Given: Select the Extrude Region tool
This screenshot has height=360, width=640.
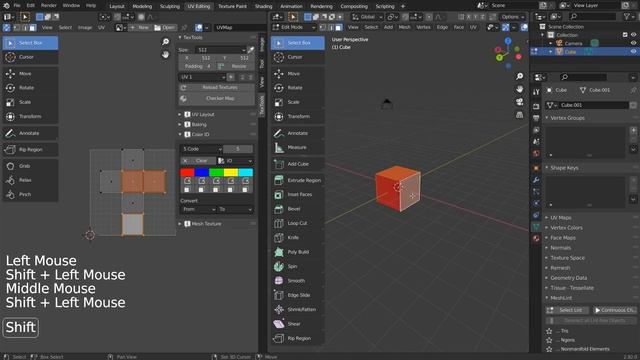Looking at the screenshot, I should point(298,180).
